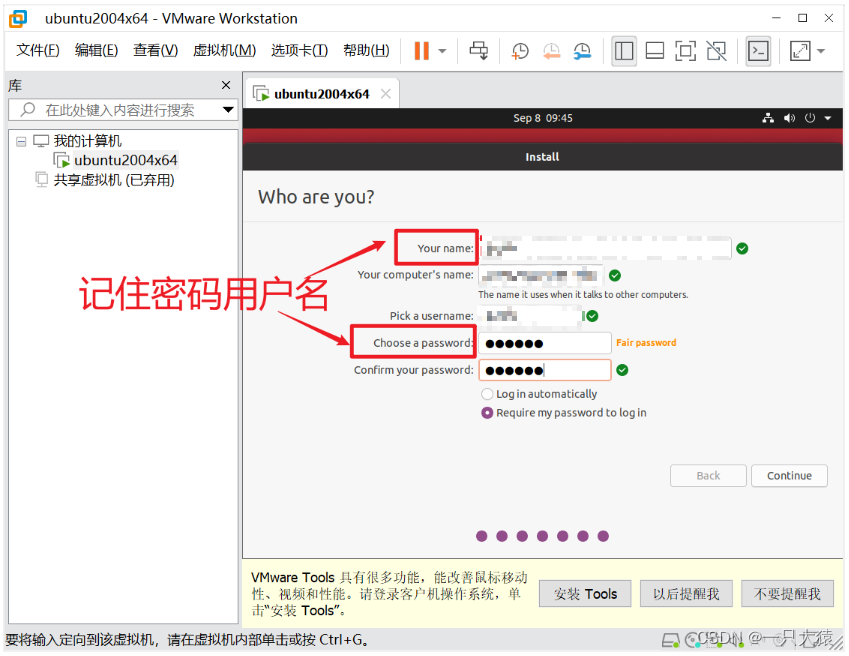Close the 库 library panel
Screen dimensions: 849x656
[226, 85]
